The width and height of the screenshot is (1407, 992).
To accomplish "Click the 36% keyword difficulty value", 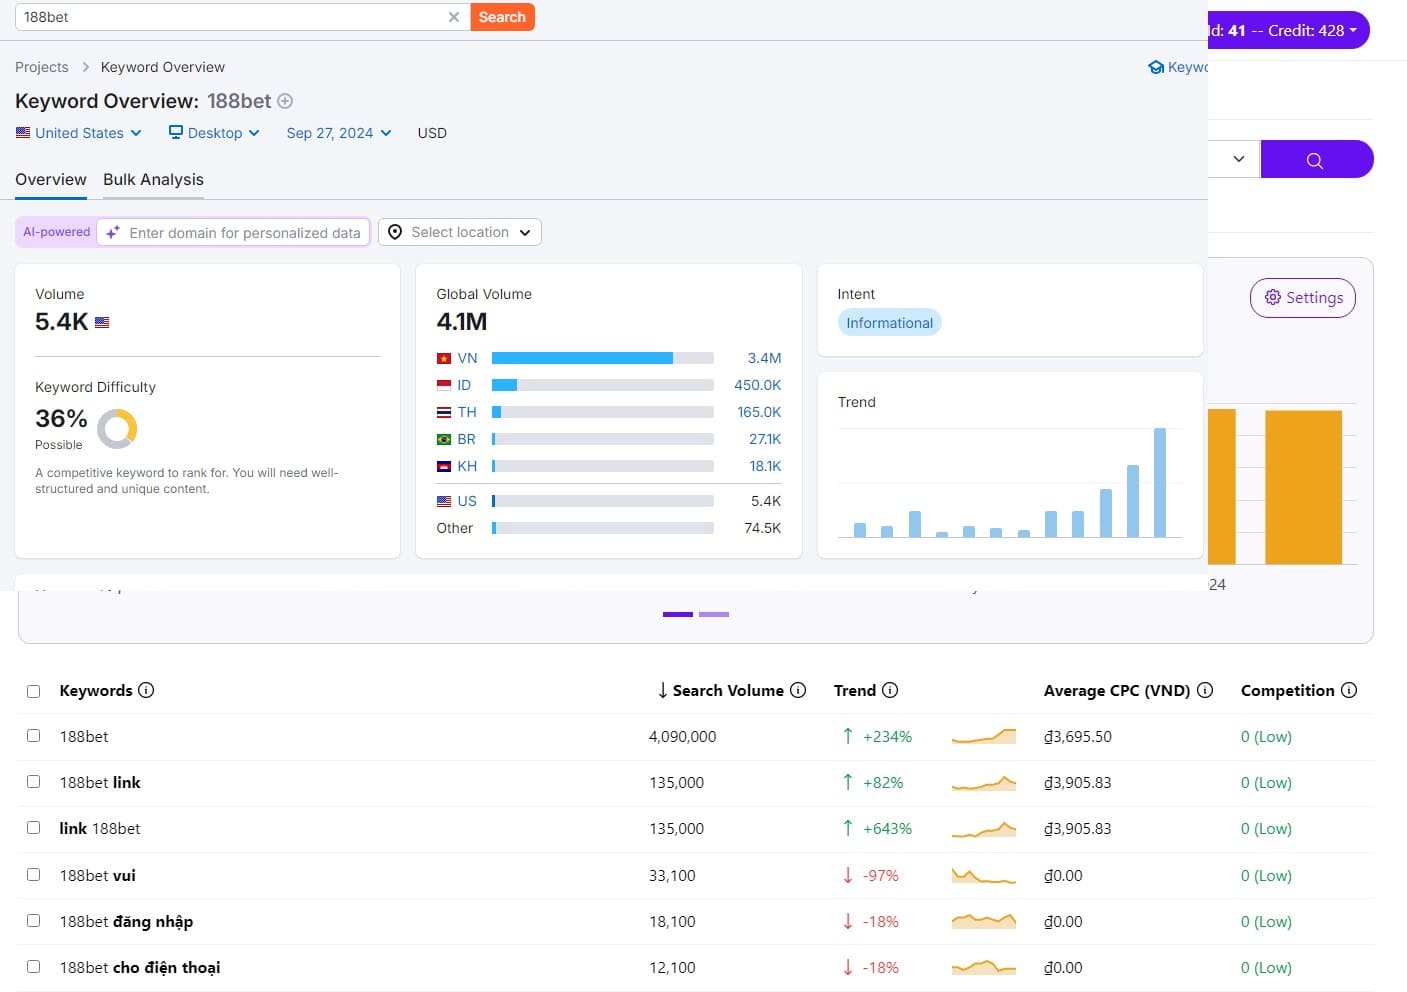I will pyautogui.click(x=61, y=418).
